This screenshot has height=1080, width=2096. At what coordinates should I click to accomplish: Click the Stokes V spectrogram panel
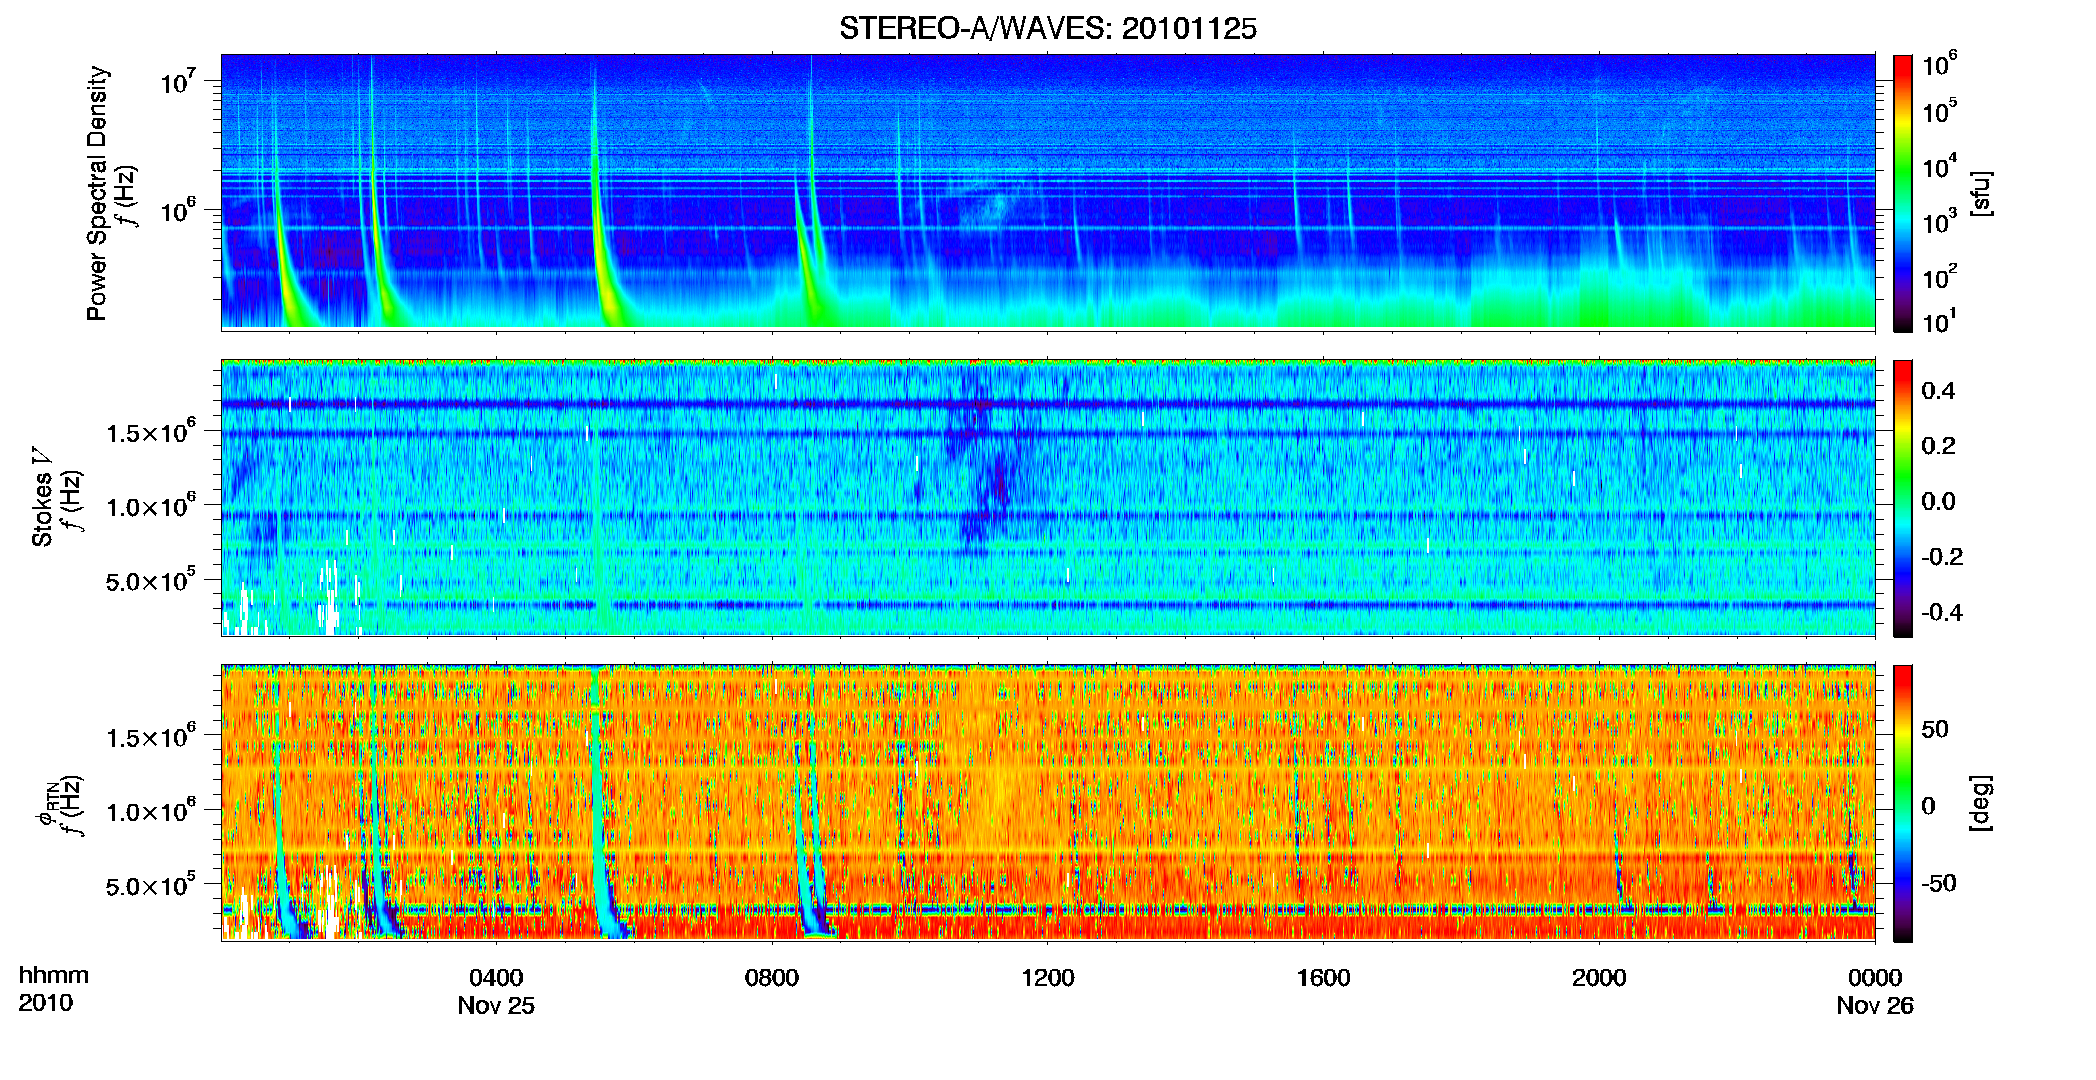[1047, 498]
